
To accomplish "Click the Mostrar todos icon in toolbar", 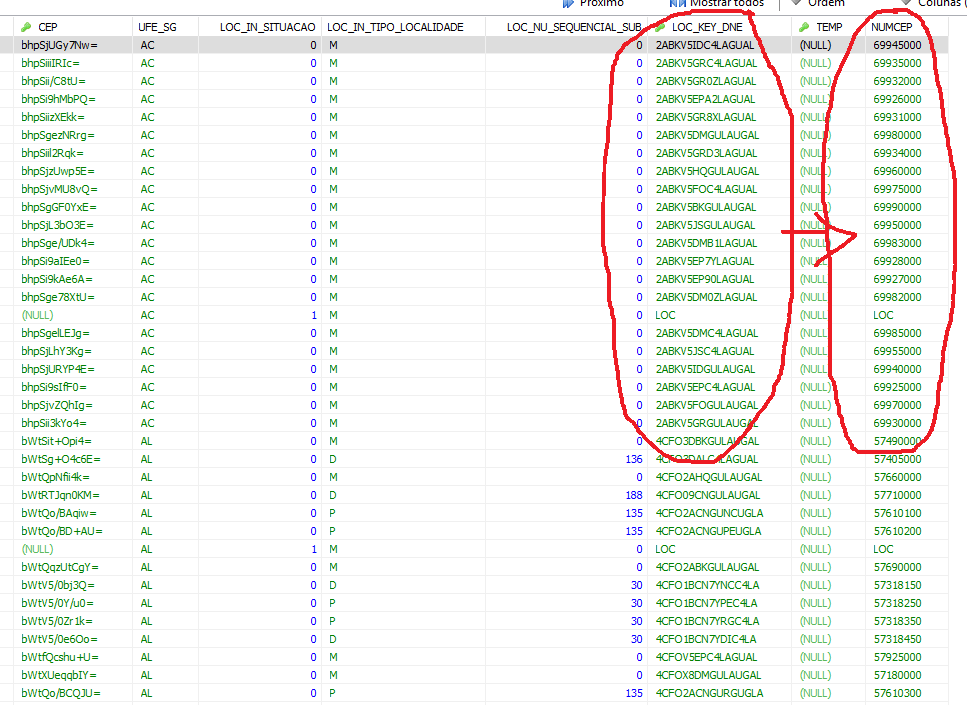I will [675, 3].
